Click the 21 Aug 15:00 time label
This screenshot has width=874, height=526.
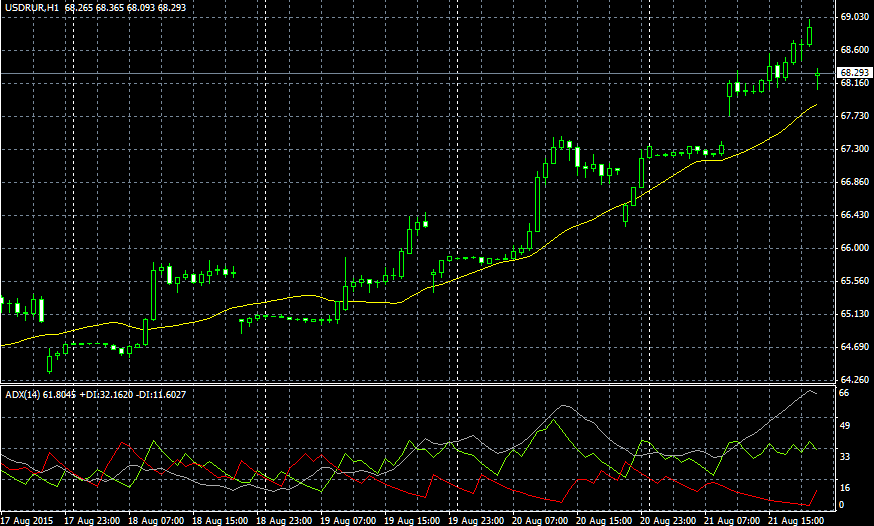click(797, 520)
